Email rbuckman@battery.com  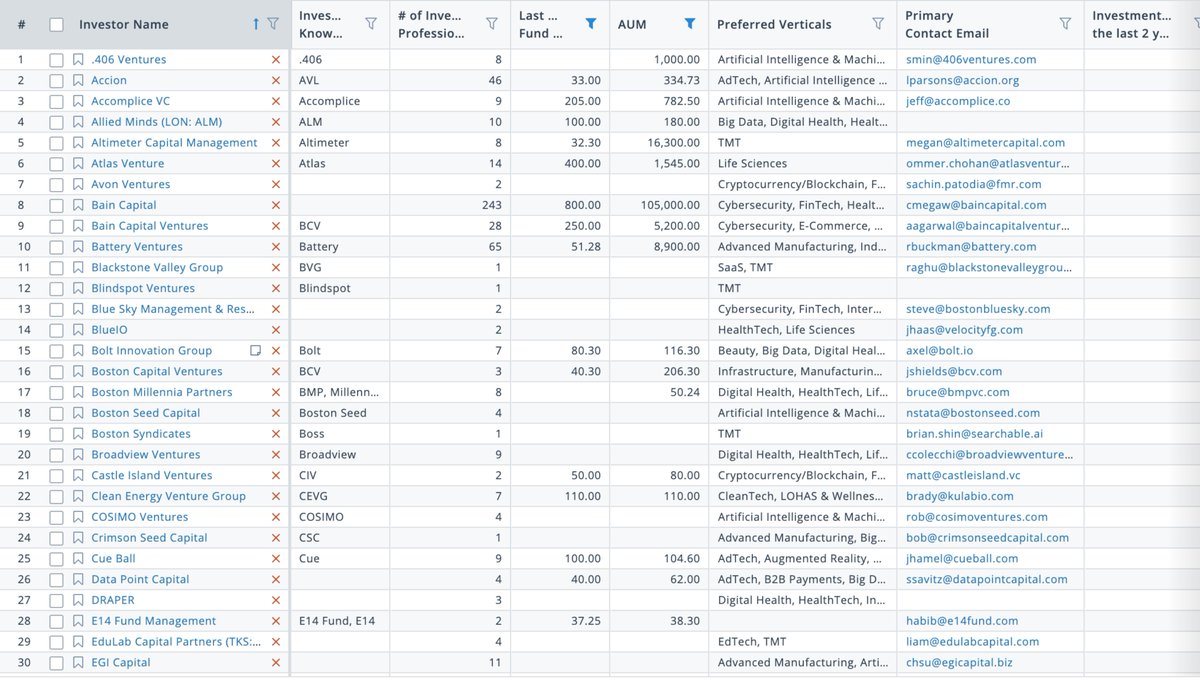pyautogui.click(x=971, y=247)
